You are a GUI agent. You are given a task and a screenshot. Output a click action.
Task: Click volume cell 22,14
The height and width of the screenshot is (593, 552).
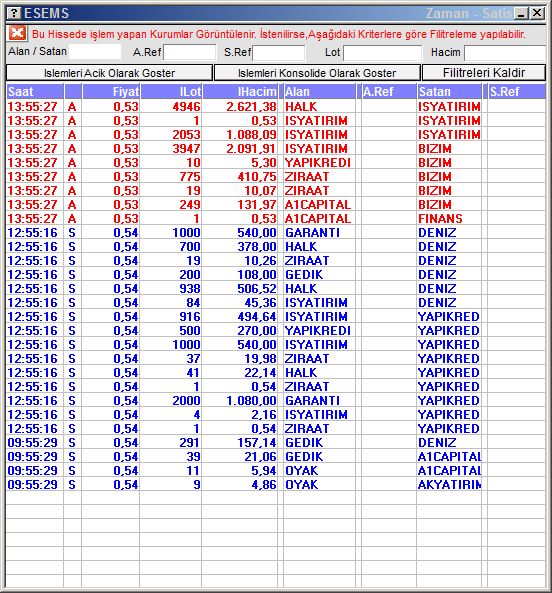(x=260, y=373)
